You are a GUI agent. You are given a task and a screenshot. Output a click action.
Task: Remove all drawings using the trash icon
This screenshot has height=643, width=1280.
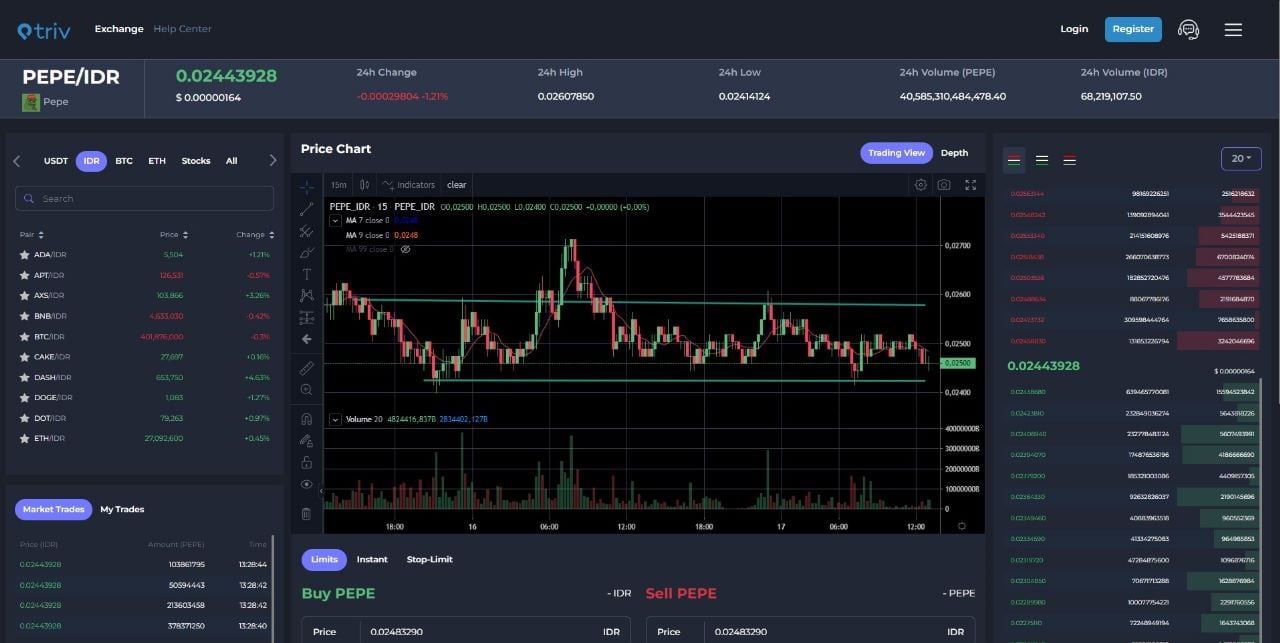(x=307, y=513)
